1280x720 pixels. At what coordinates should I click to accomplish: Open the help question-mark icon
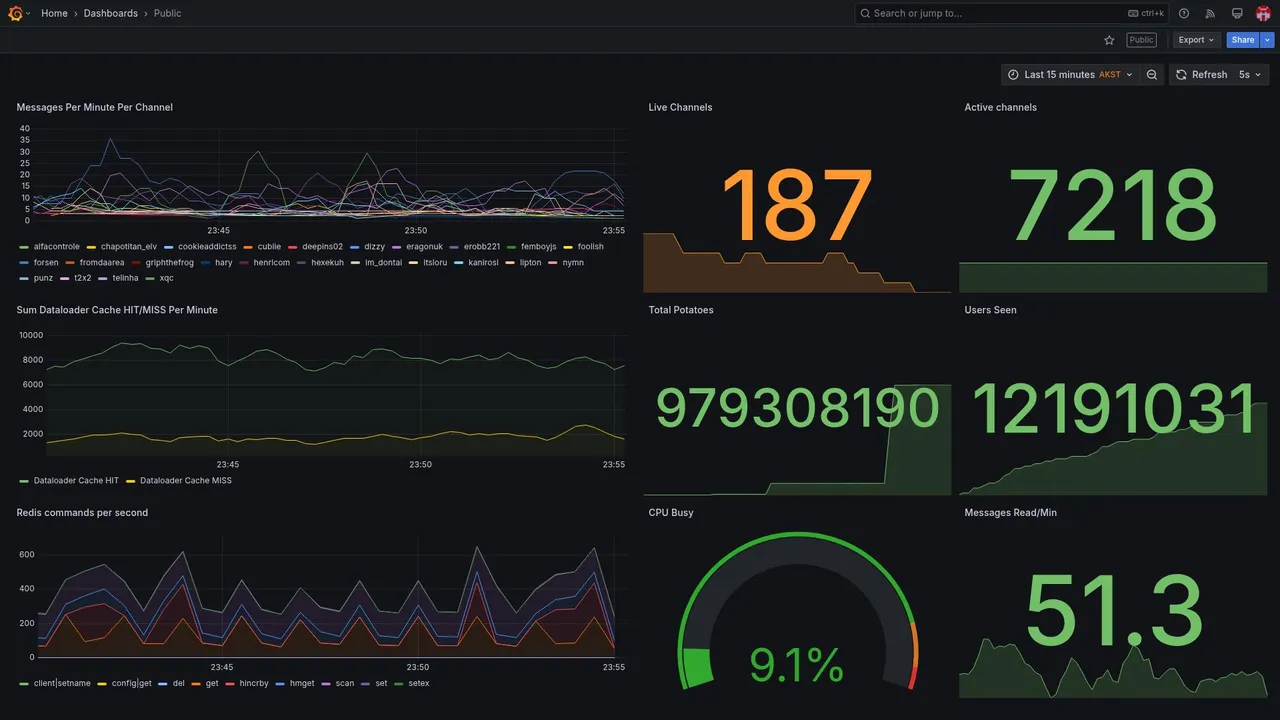(1184, 13)
